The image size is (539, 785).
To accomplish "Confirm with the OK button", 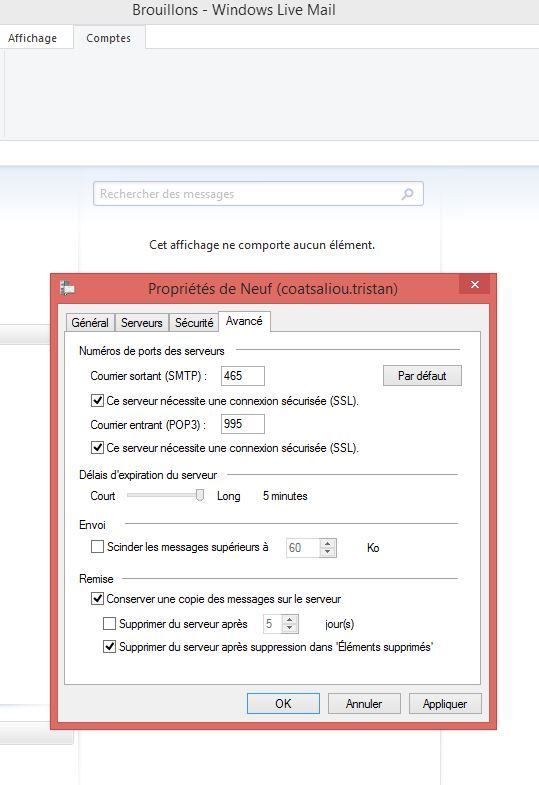I will coord(283,703).
